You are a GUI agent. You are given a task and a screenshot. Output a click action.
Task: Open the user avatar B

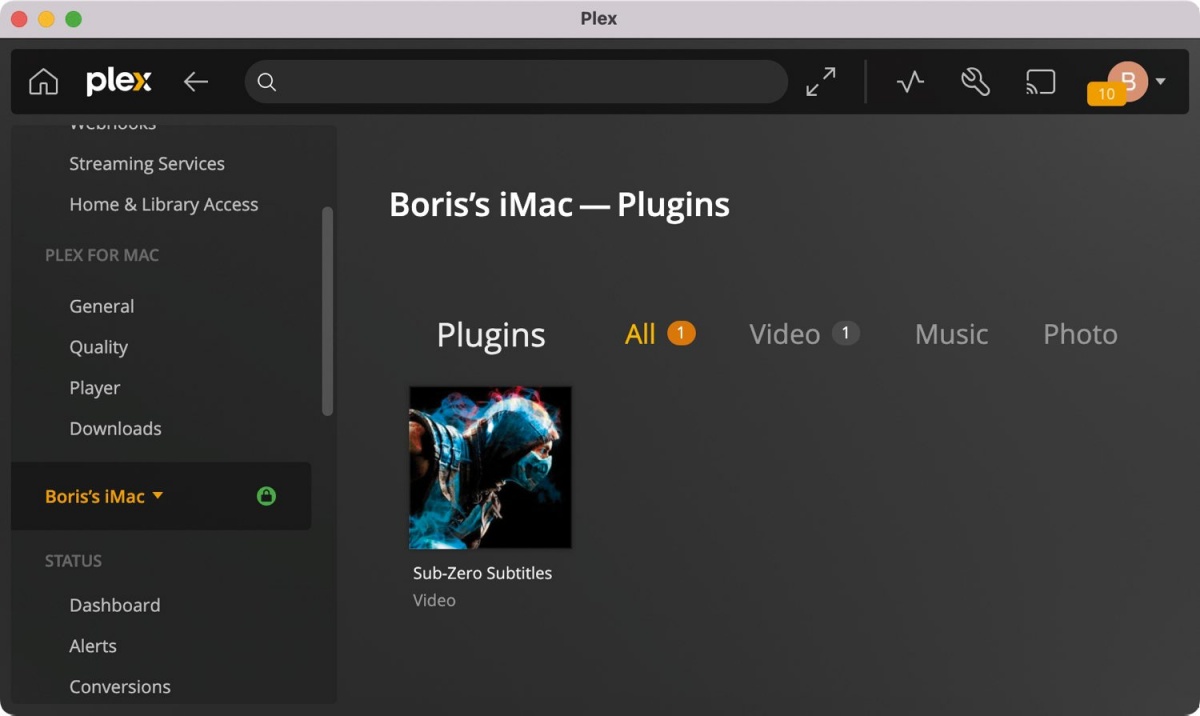(1128, 80)
